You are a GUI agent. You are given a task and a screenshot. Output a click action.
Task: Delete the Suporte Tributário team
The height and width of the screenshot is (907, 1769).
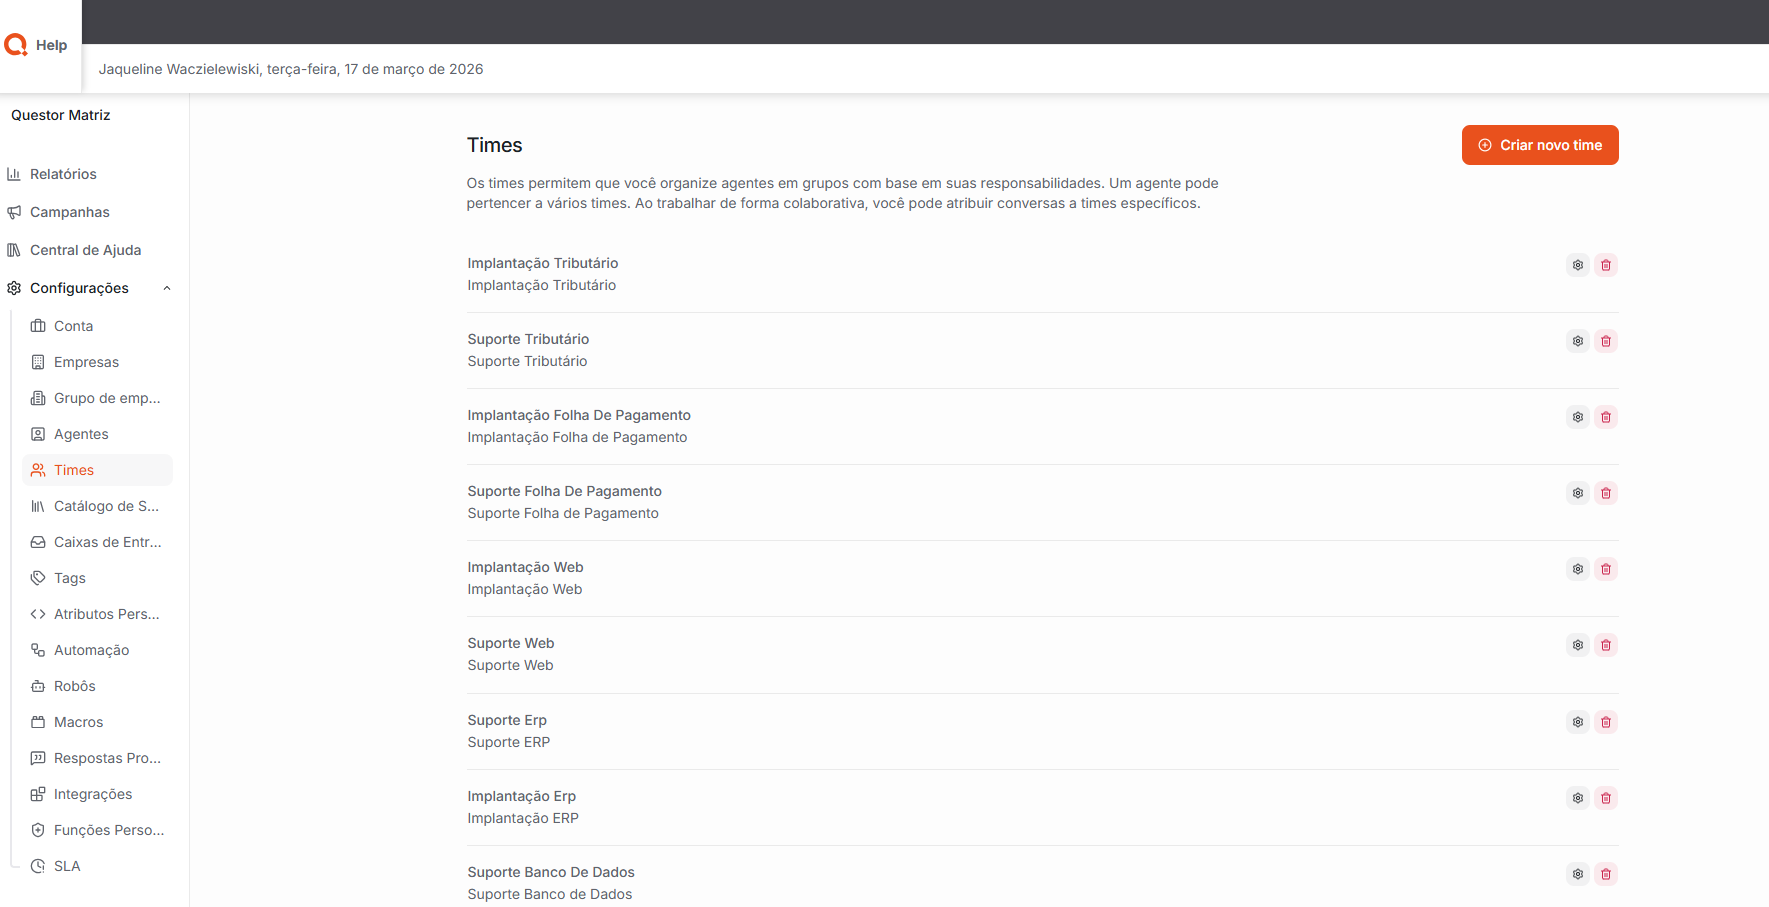tap(1605, 341)
